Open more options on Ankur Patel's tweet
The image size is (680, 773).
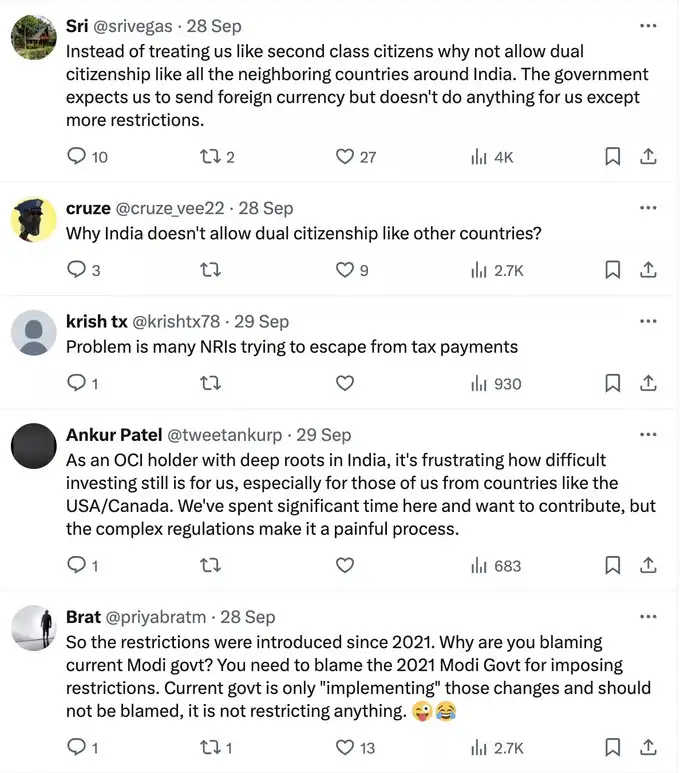(647, 435)
